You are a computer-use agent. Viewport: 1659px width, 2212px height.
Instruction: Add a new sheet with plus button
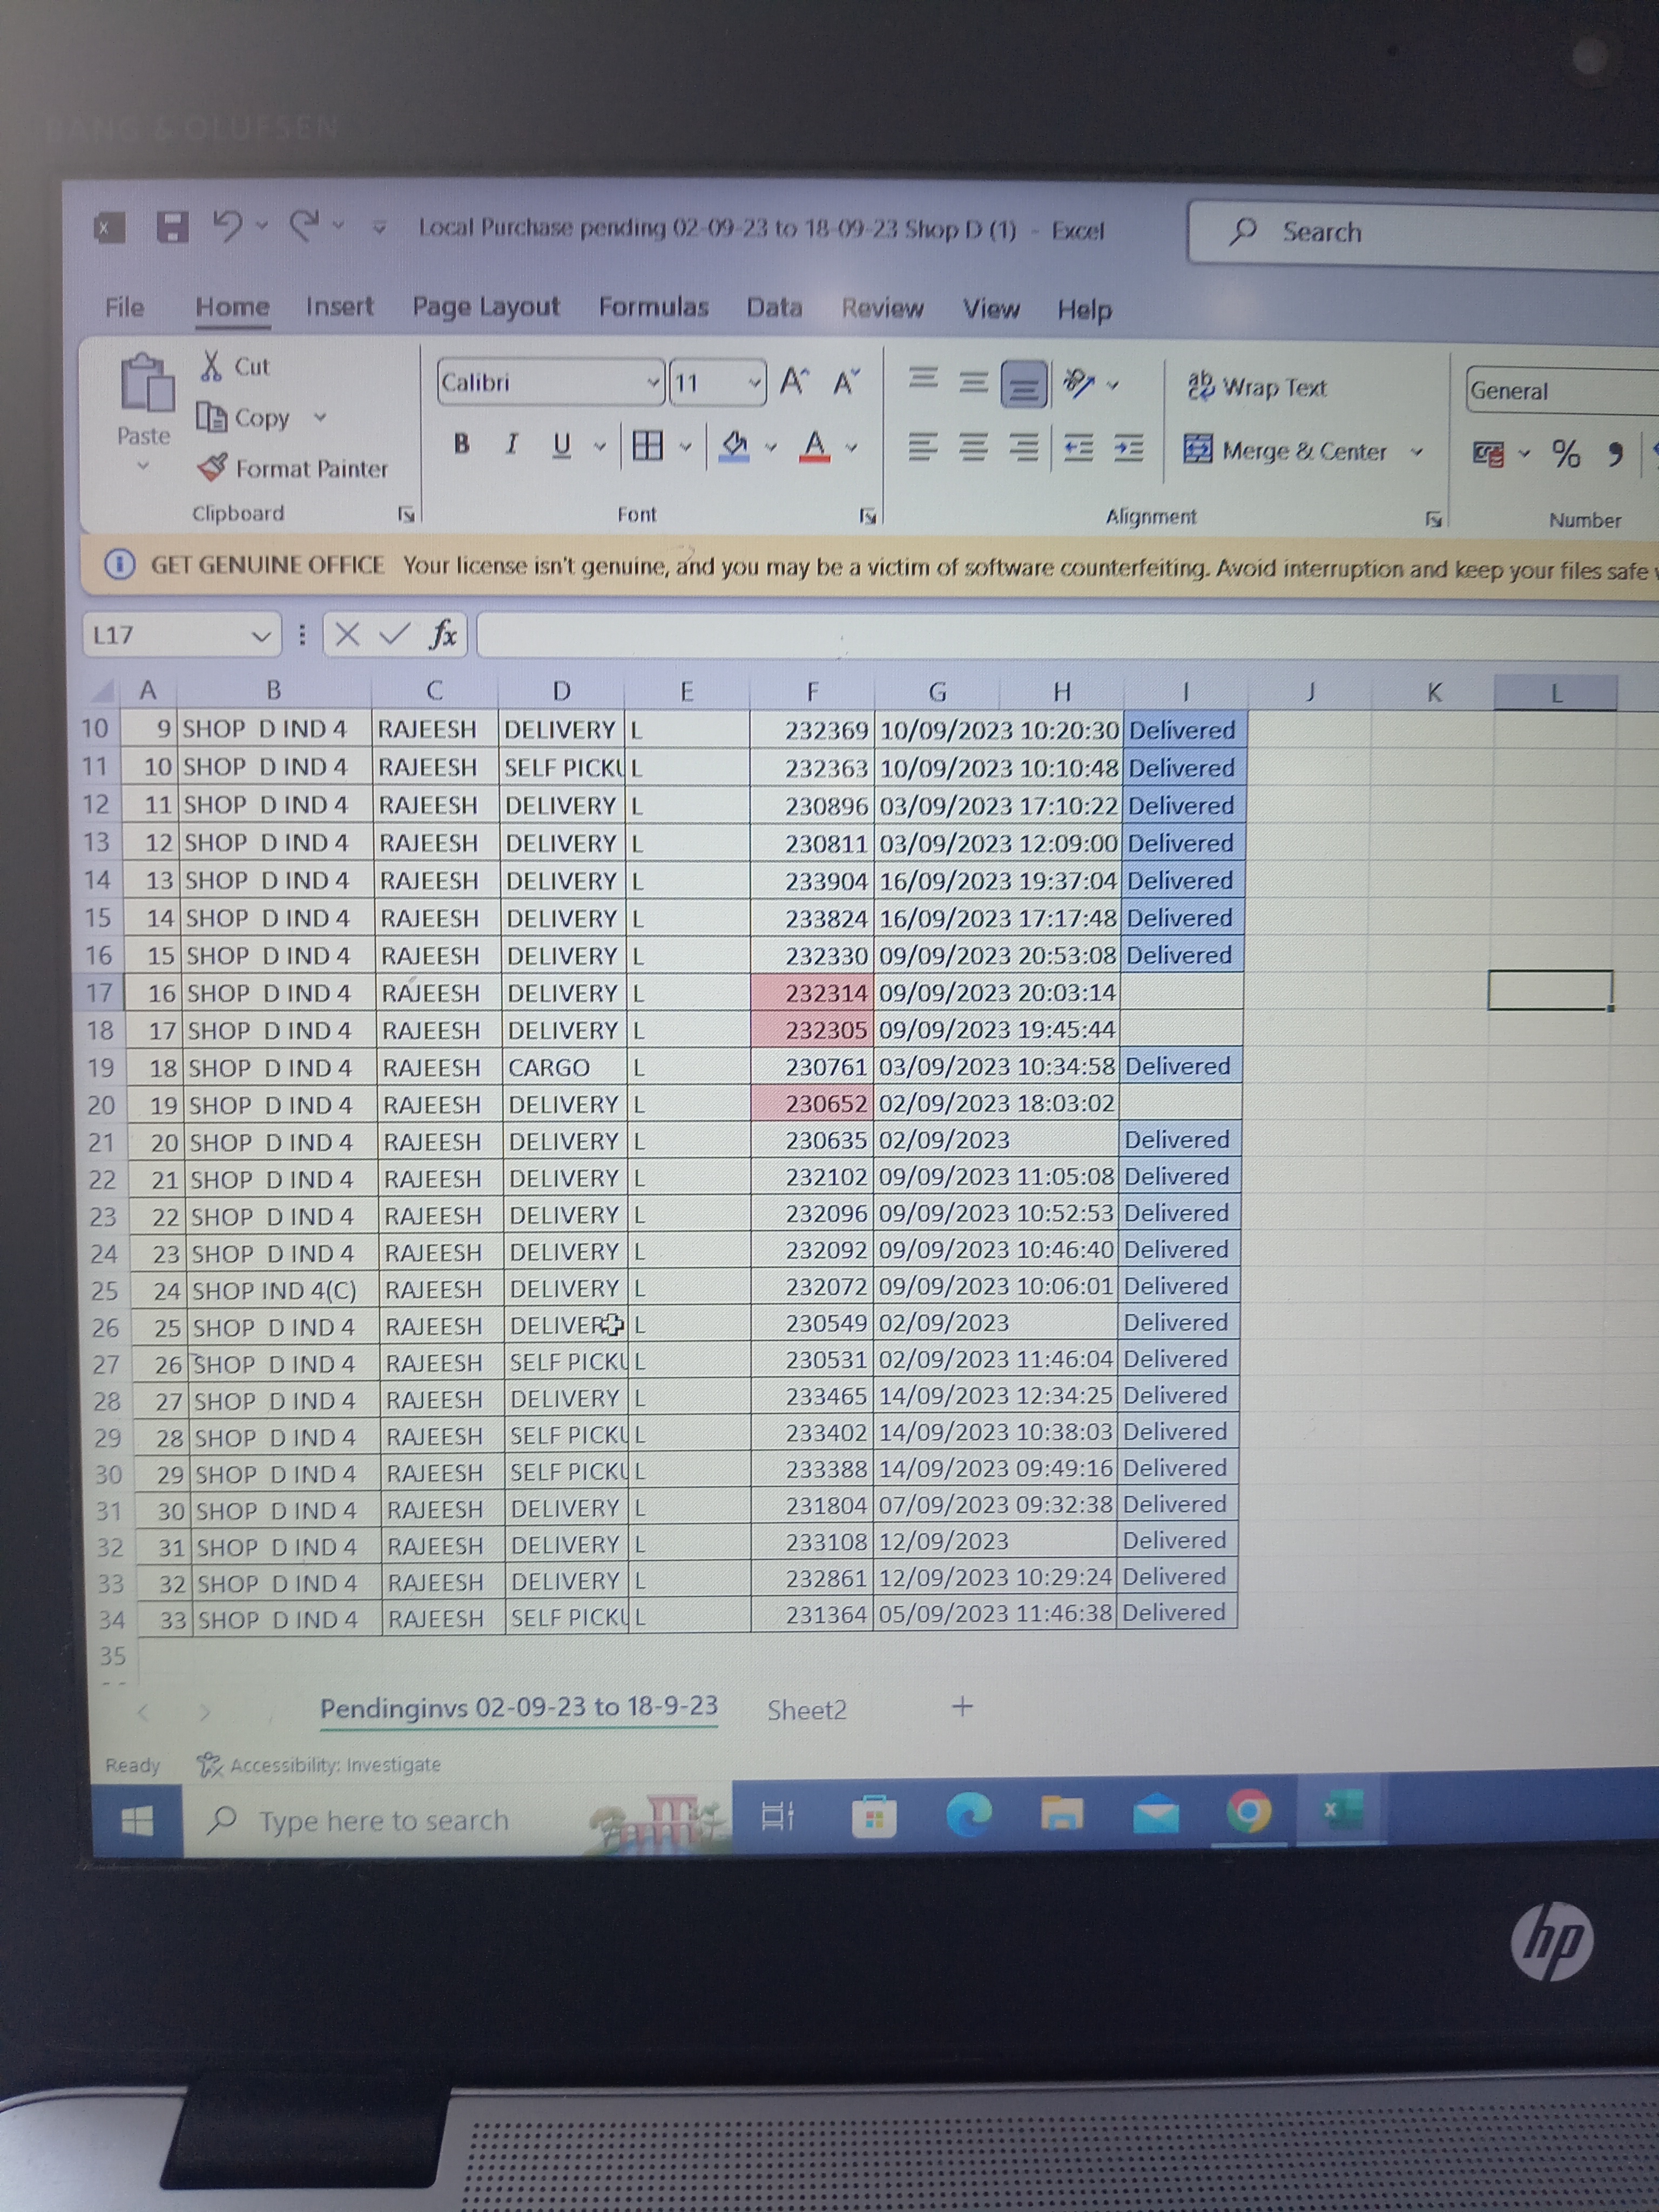coord(962,1706)
